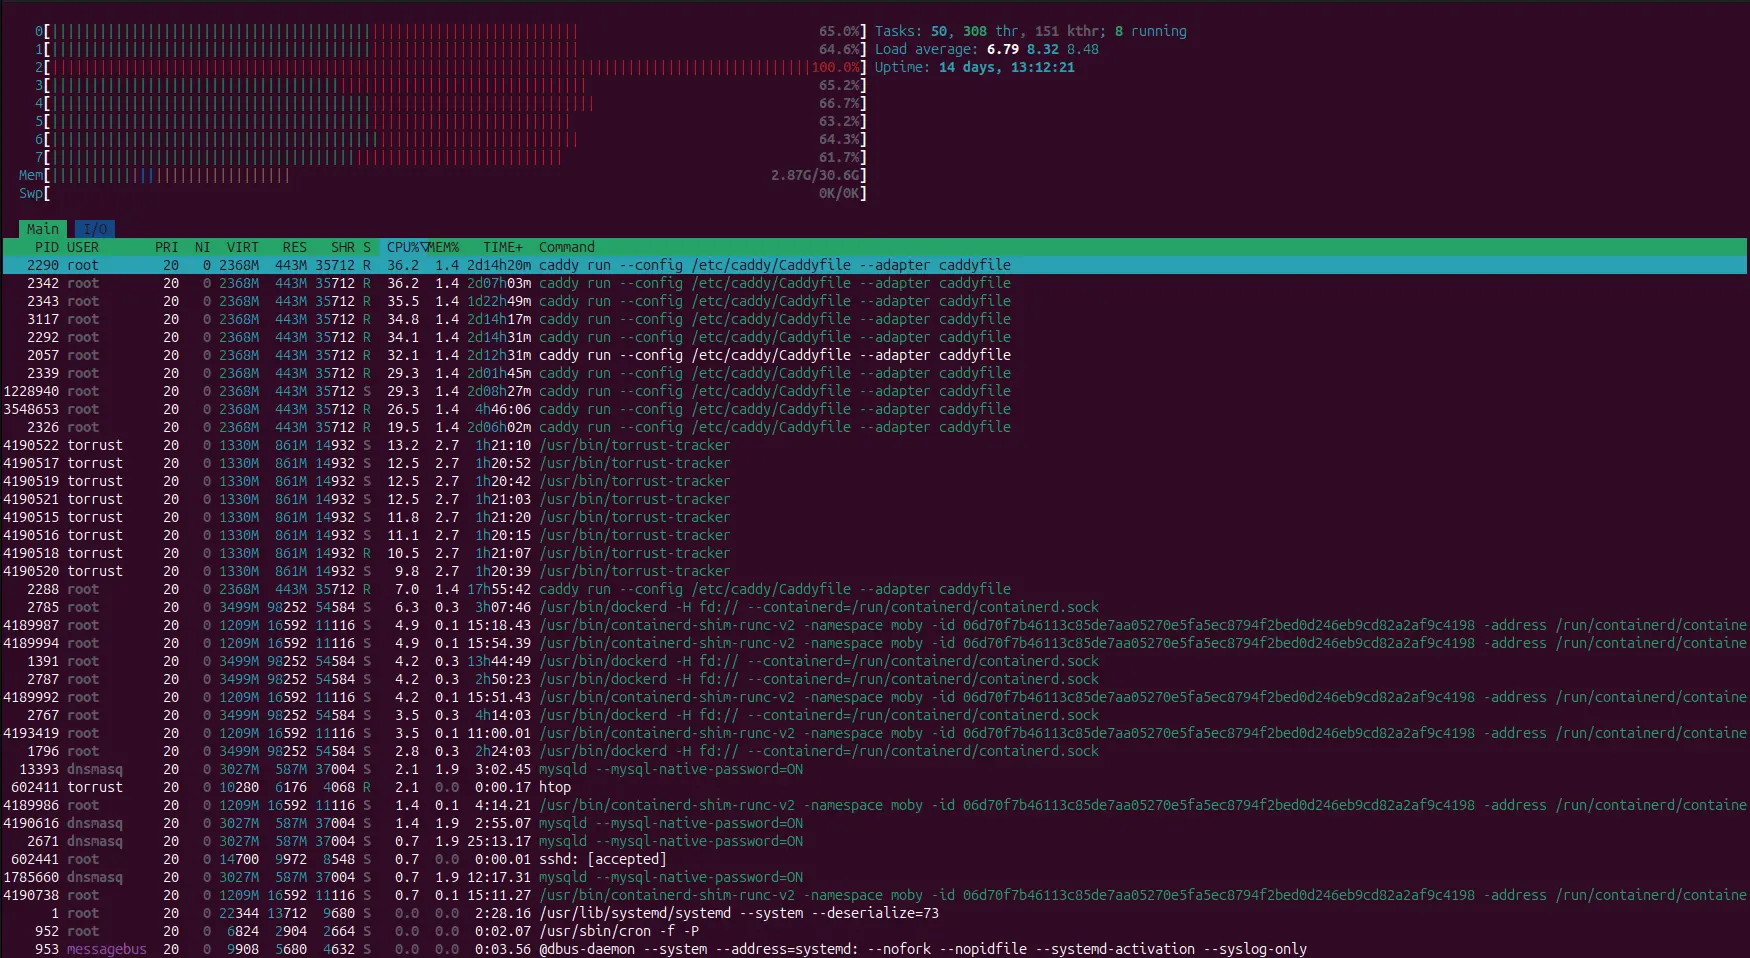Select the htop process row PID 602411
The height and width of the screenshot is (958, 1750).
click(x=875, y=787)
